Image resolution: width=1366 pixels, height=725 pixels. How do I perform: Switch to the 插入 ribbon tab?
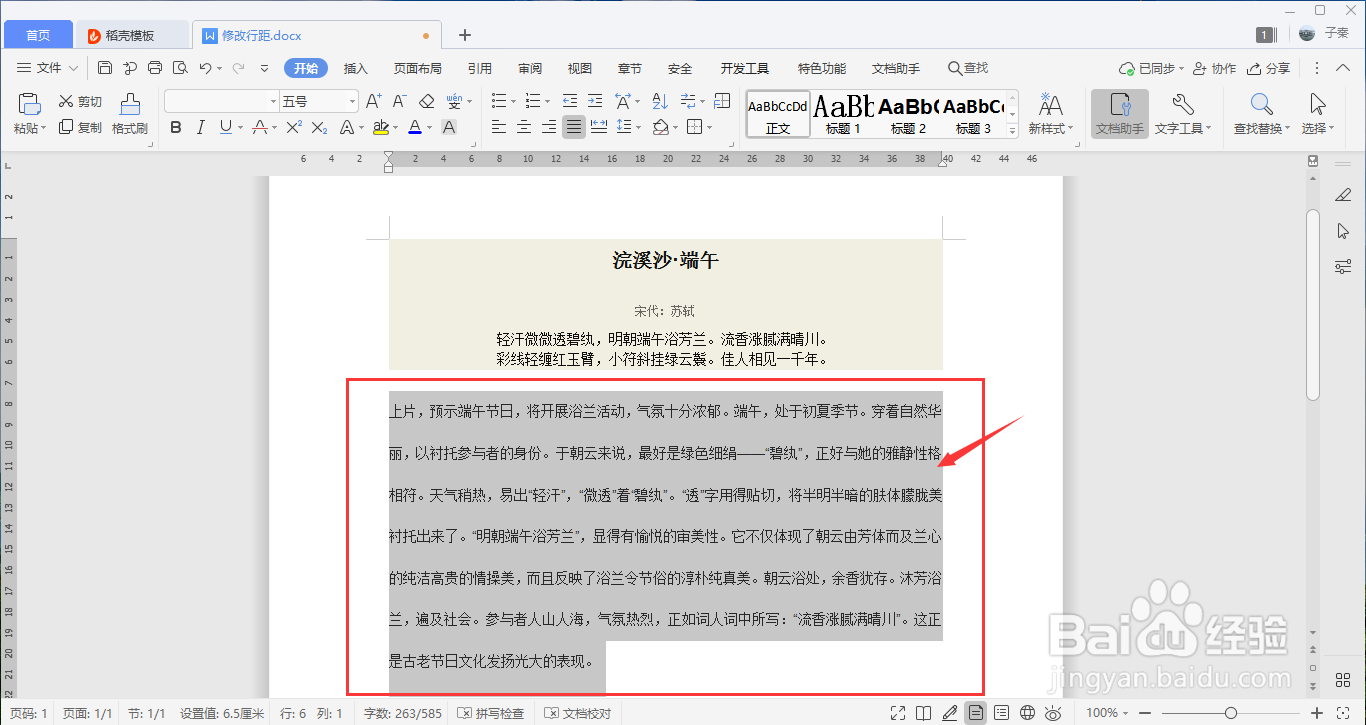click(356, 68)
